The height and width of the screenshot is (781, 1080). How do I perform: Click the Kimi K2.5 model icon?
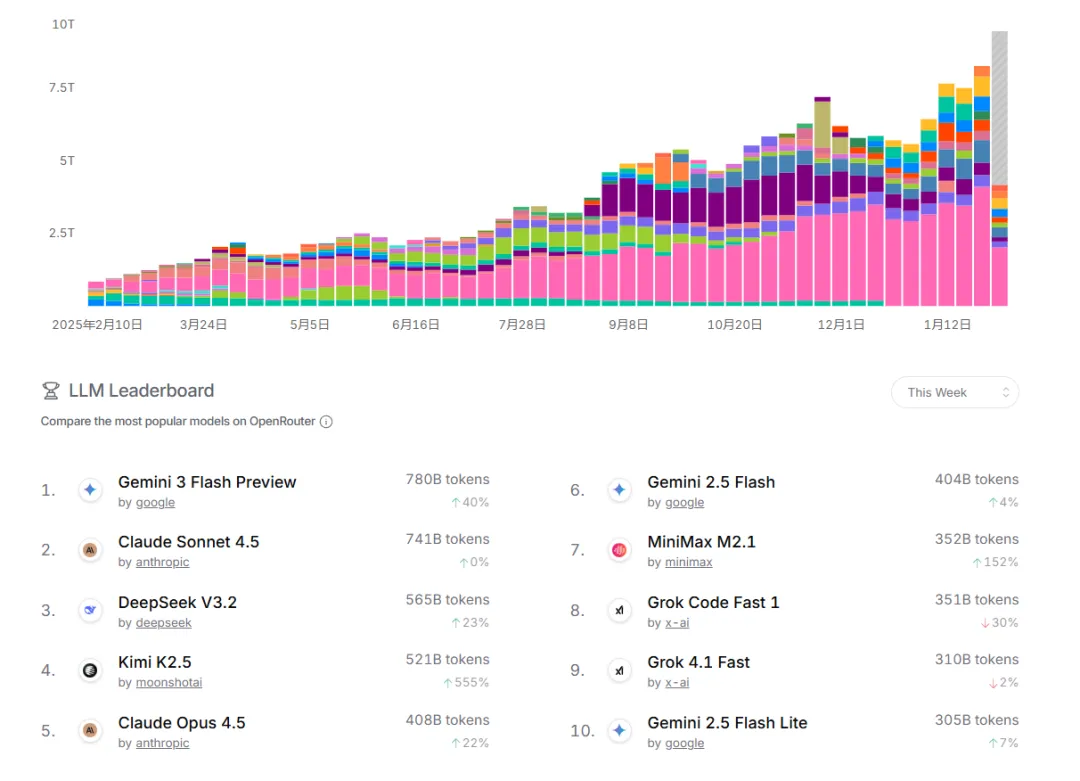pyautogui.click(x=91, y=670)
